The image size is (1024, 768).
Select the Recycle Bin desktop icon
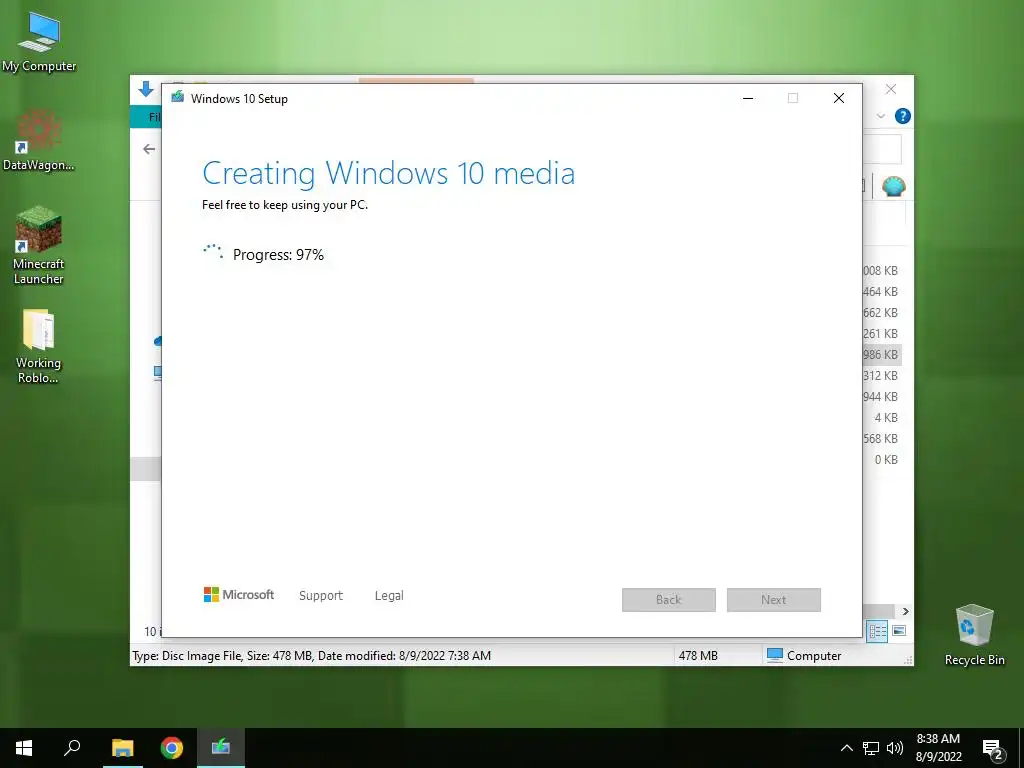[x=974, y=635]
